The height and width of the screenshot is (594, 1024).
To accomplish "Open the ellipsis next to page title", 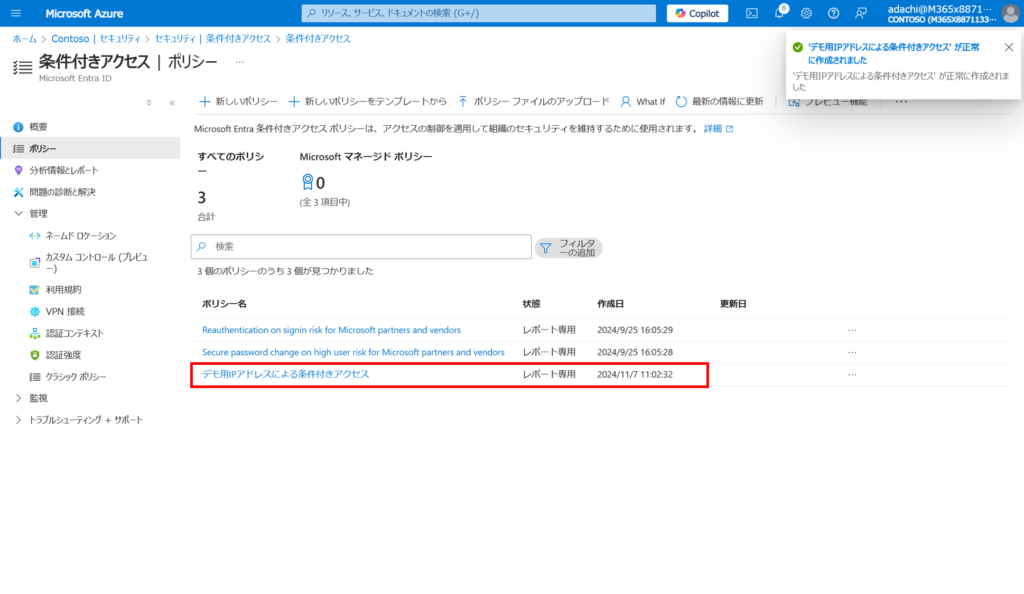I will pos(240,63).
